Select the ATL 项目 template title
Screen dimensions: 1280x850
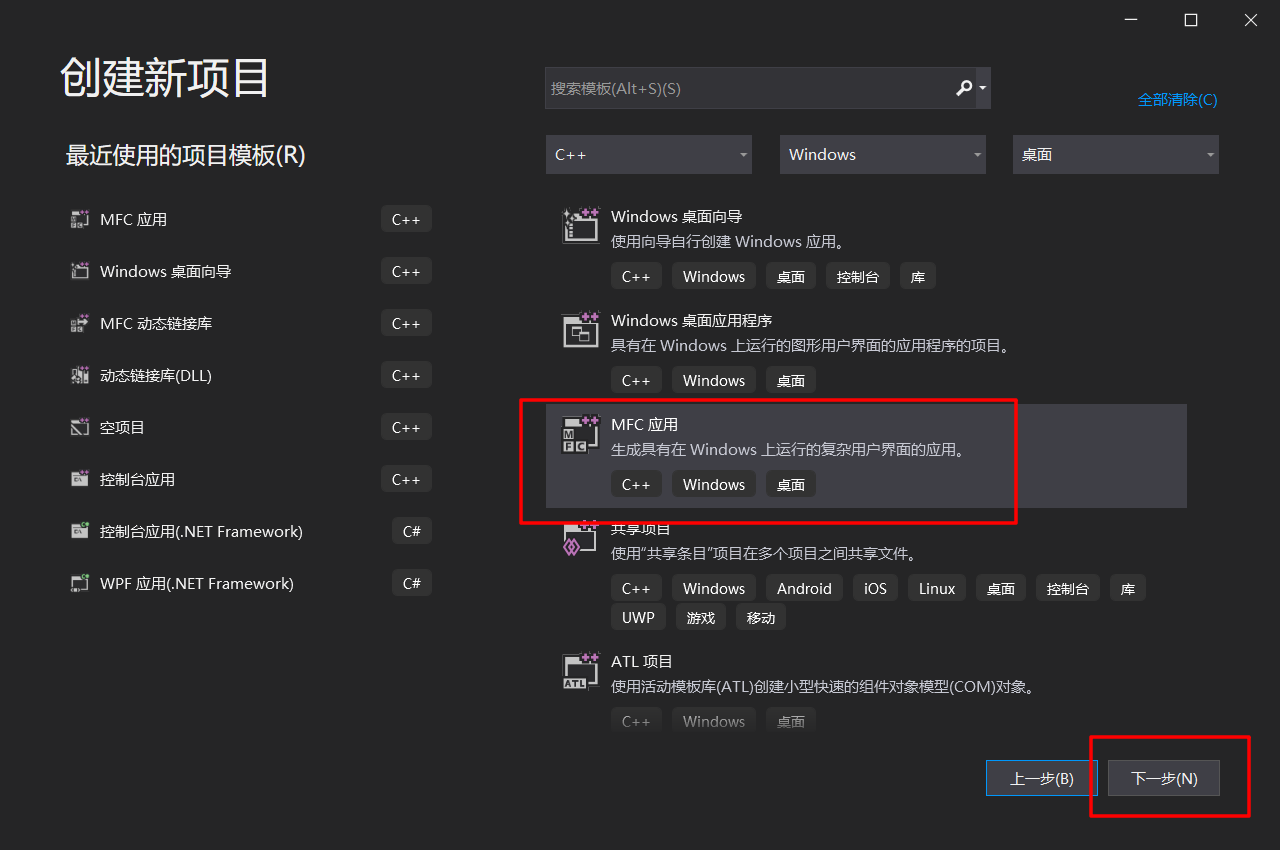click(642, 661)
